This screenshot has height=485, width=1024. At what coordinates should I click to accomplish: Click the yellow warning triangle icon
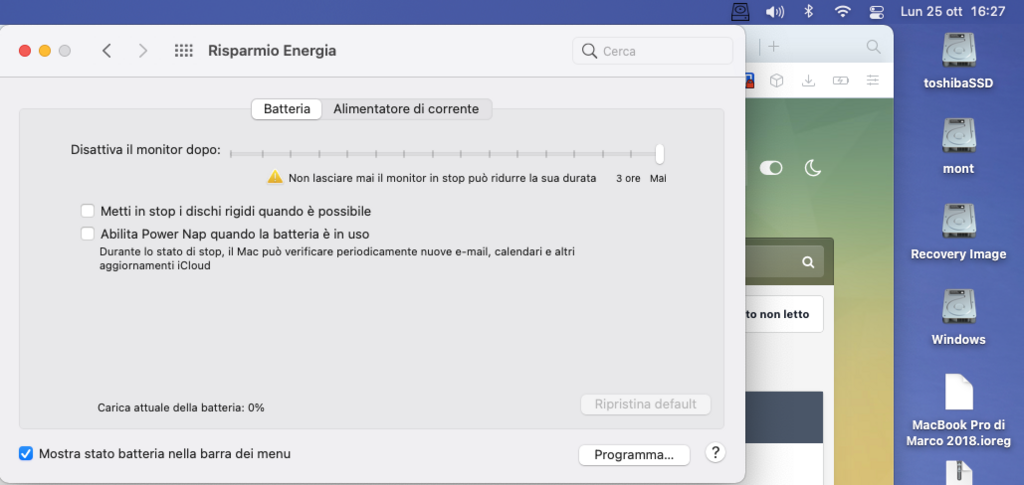coord(275,177)
